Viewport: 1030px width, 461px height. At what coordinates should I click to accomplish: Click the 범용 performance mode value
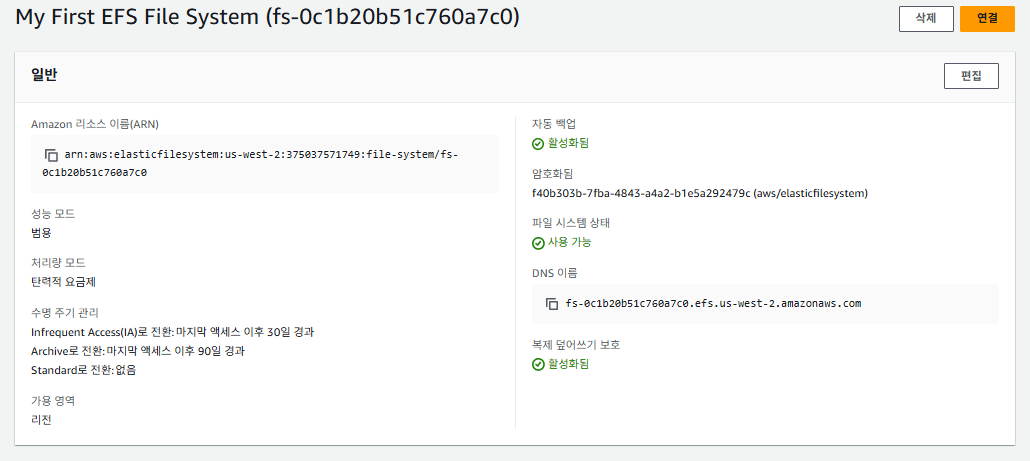(x=41, y=233)
